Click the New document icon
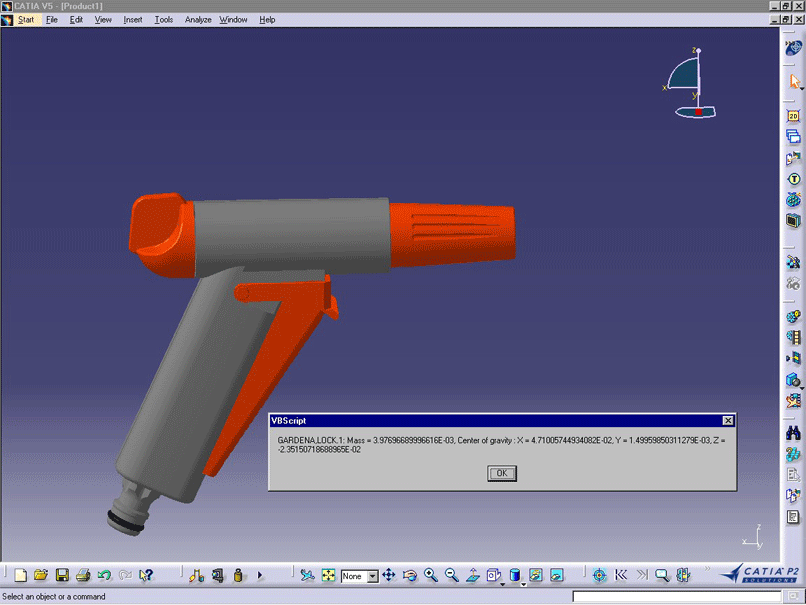This screenshot has height=605, width=806. pyautogui.click(x=20, y=575)
